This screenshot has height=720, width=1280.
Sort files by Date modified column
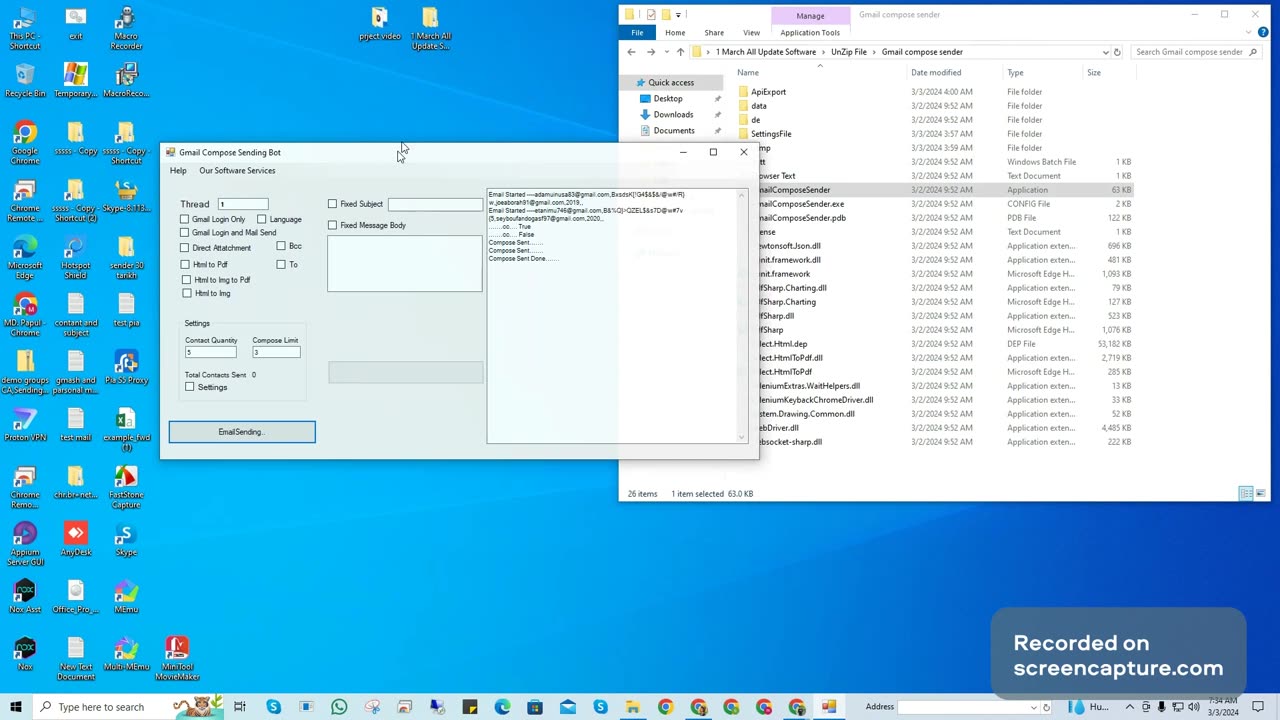tap(936, 73)
